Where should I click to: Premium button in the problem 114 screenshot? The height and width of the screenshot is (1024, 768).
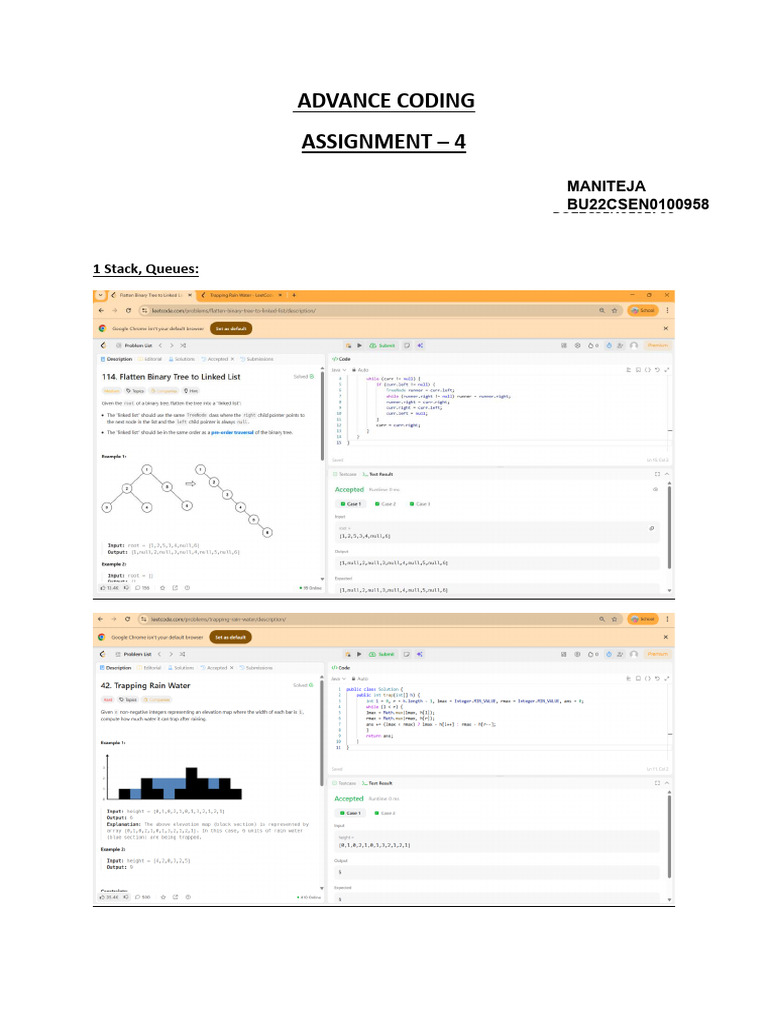point(657,345)
